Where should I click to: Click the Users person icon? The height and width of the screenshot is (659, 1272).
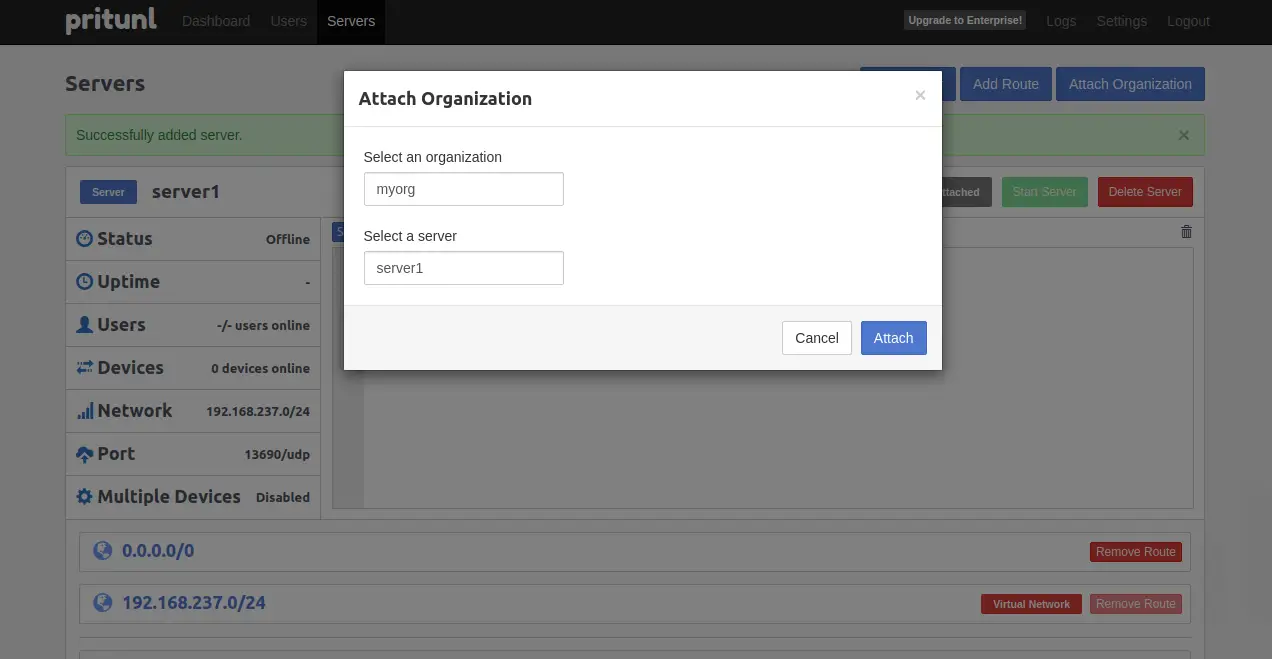(x=85, y=325)
